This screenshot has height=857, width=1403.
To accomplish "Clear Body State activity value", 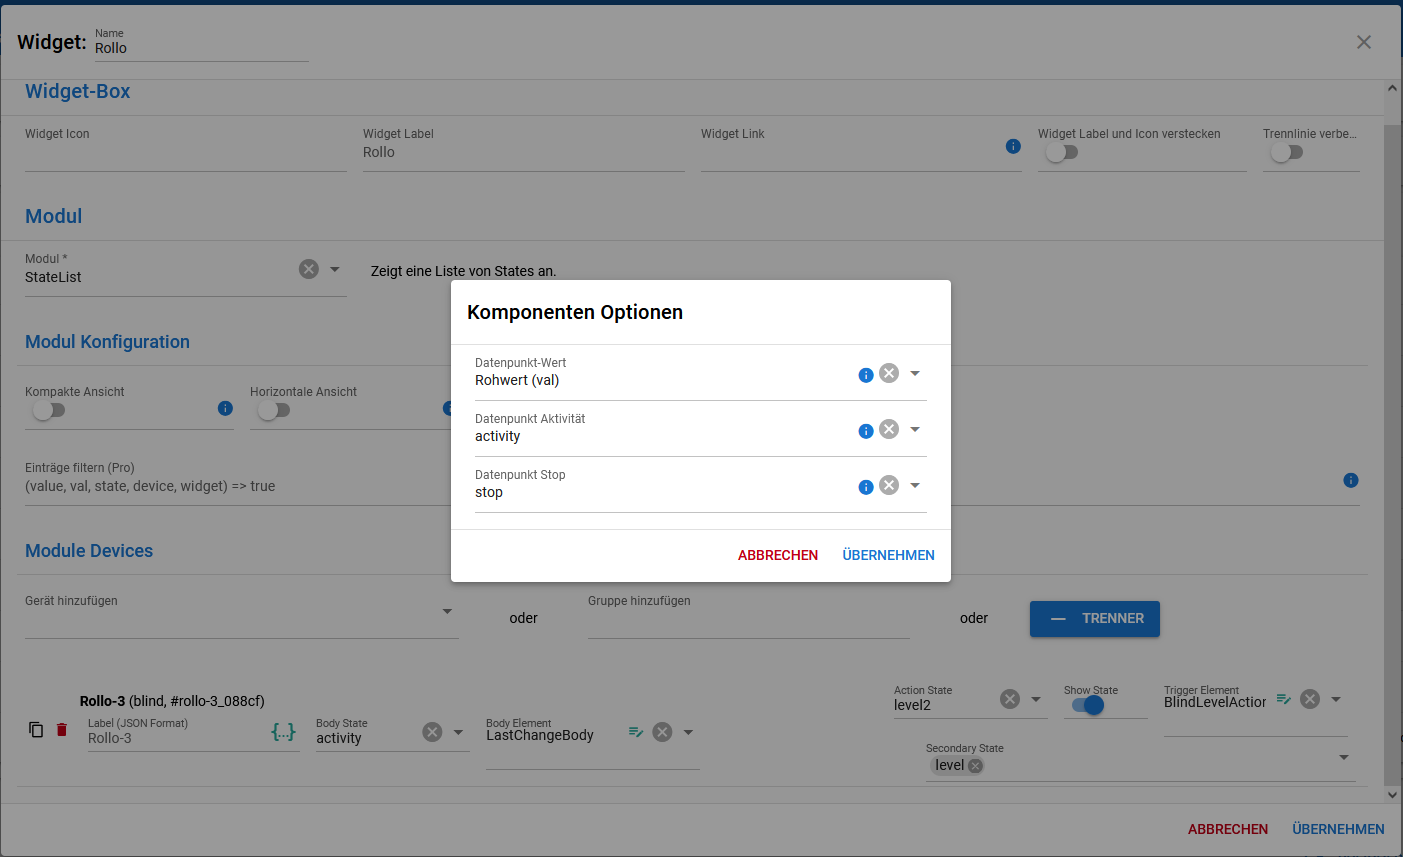I will tap(432, 732).
